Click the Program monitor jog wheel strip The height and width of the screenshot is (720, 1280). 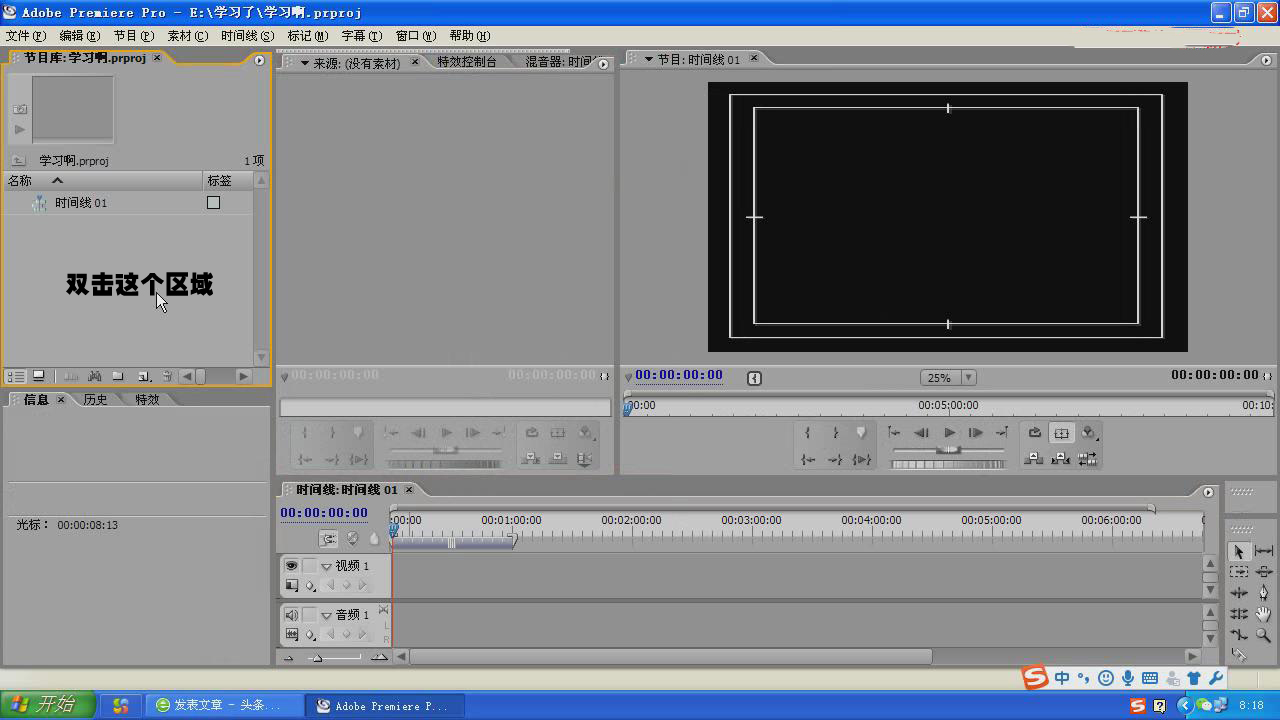tap(948, 464)
